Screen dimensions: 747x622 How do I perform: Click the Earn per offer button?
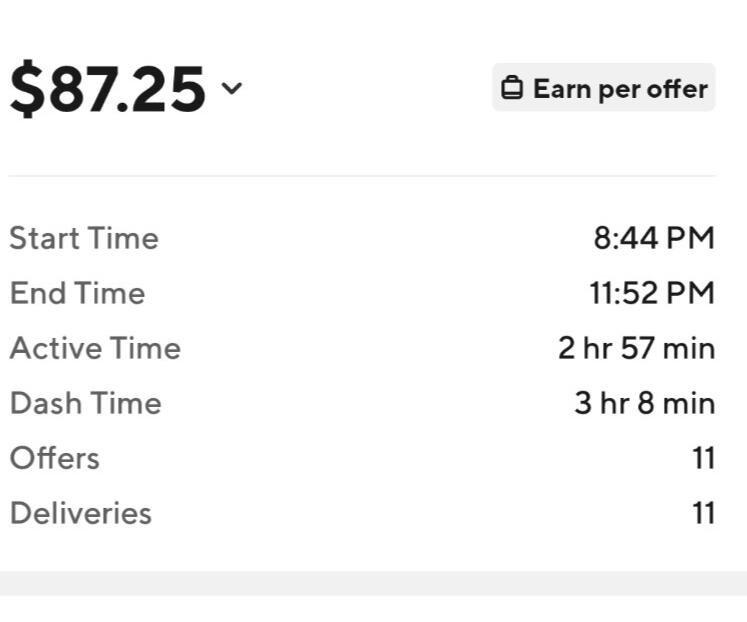[x=604, y=88]
